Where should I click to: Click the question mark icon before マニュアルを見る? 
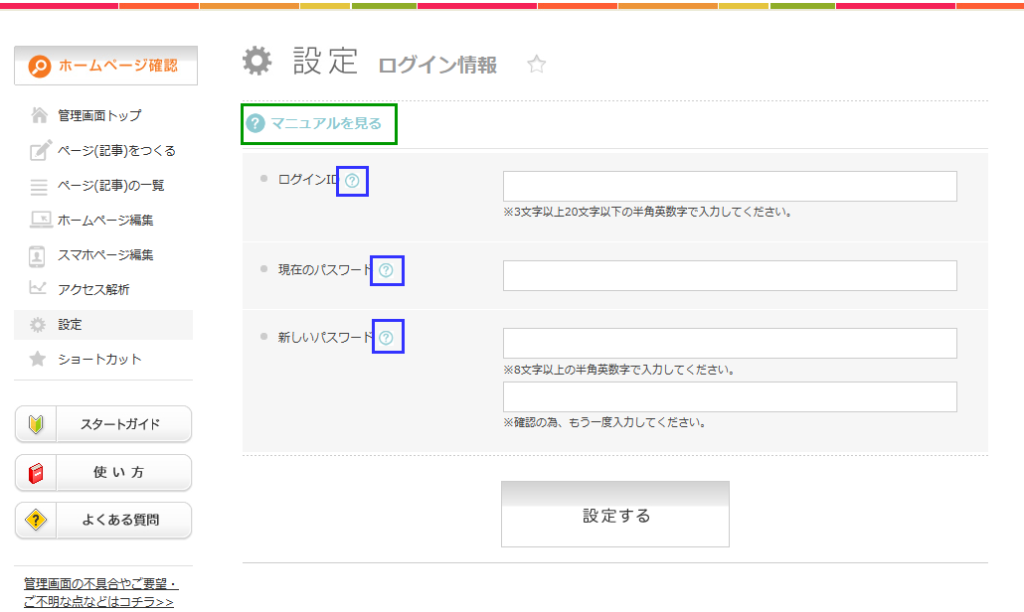(x=256, y=124)
